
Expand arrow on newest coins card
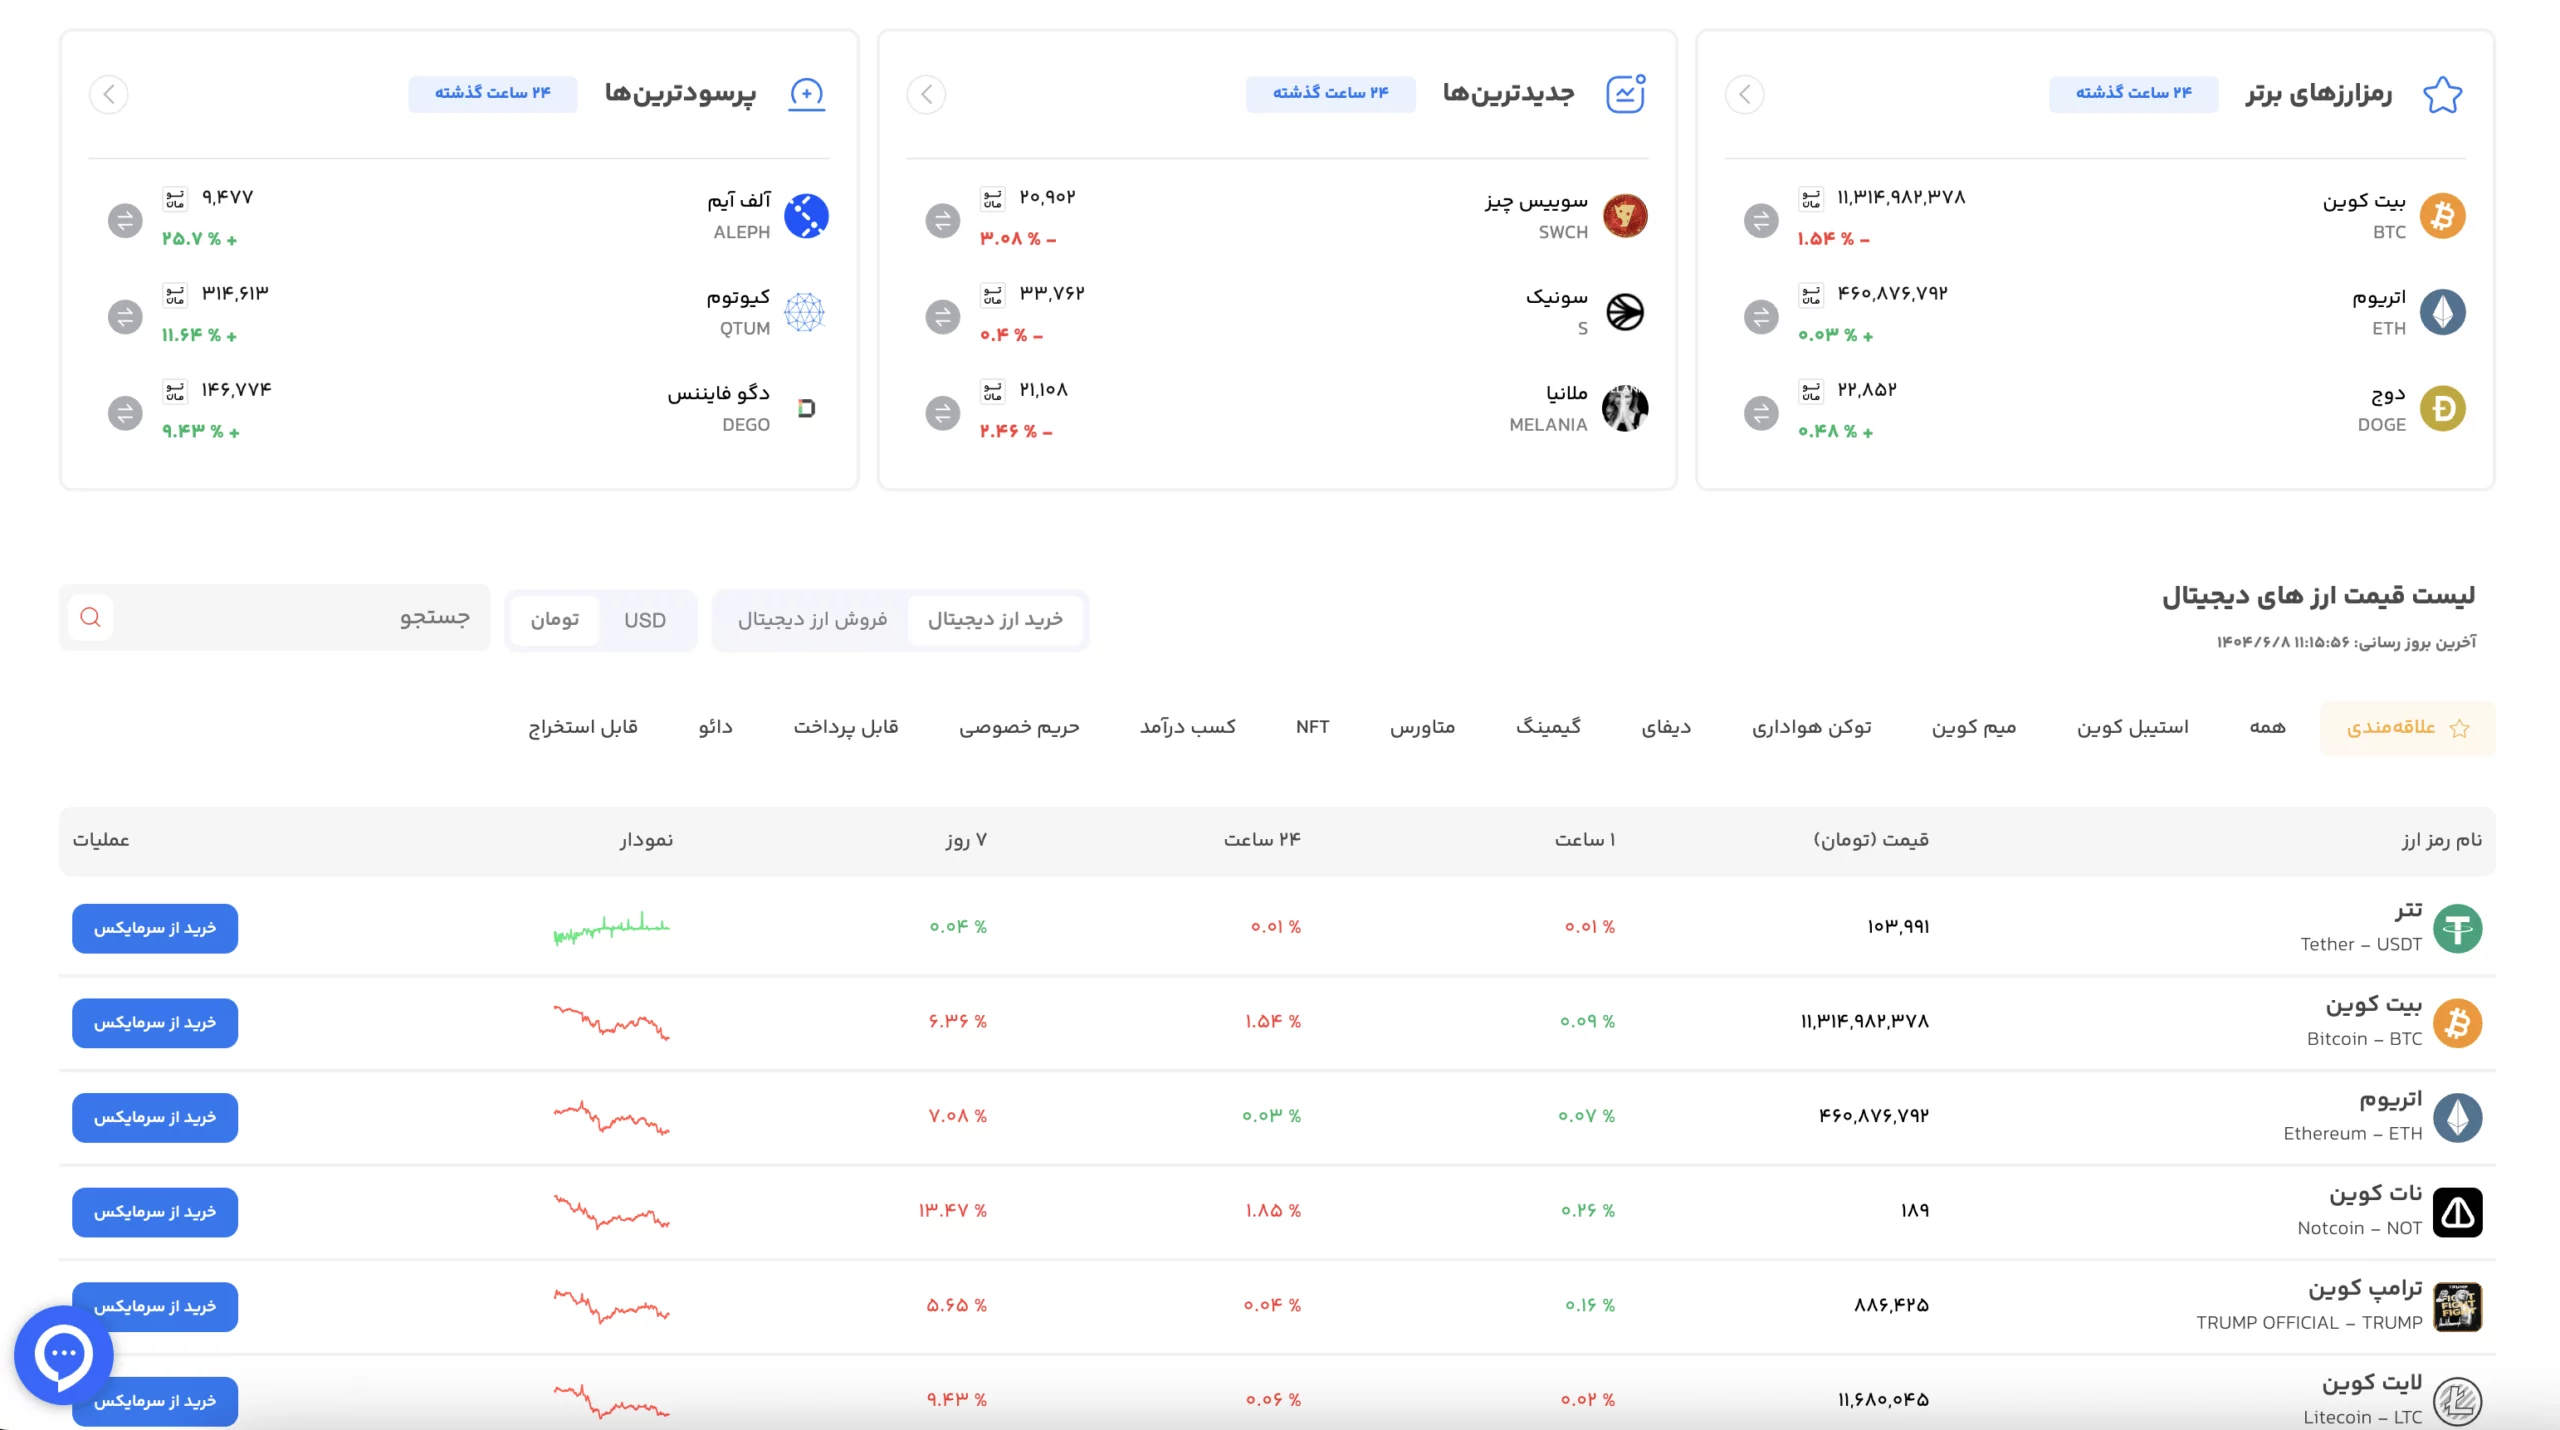[927, 95]
